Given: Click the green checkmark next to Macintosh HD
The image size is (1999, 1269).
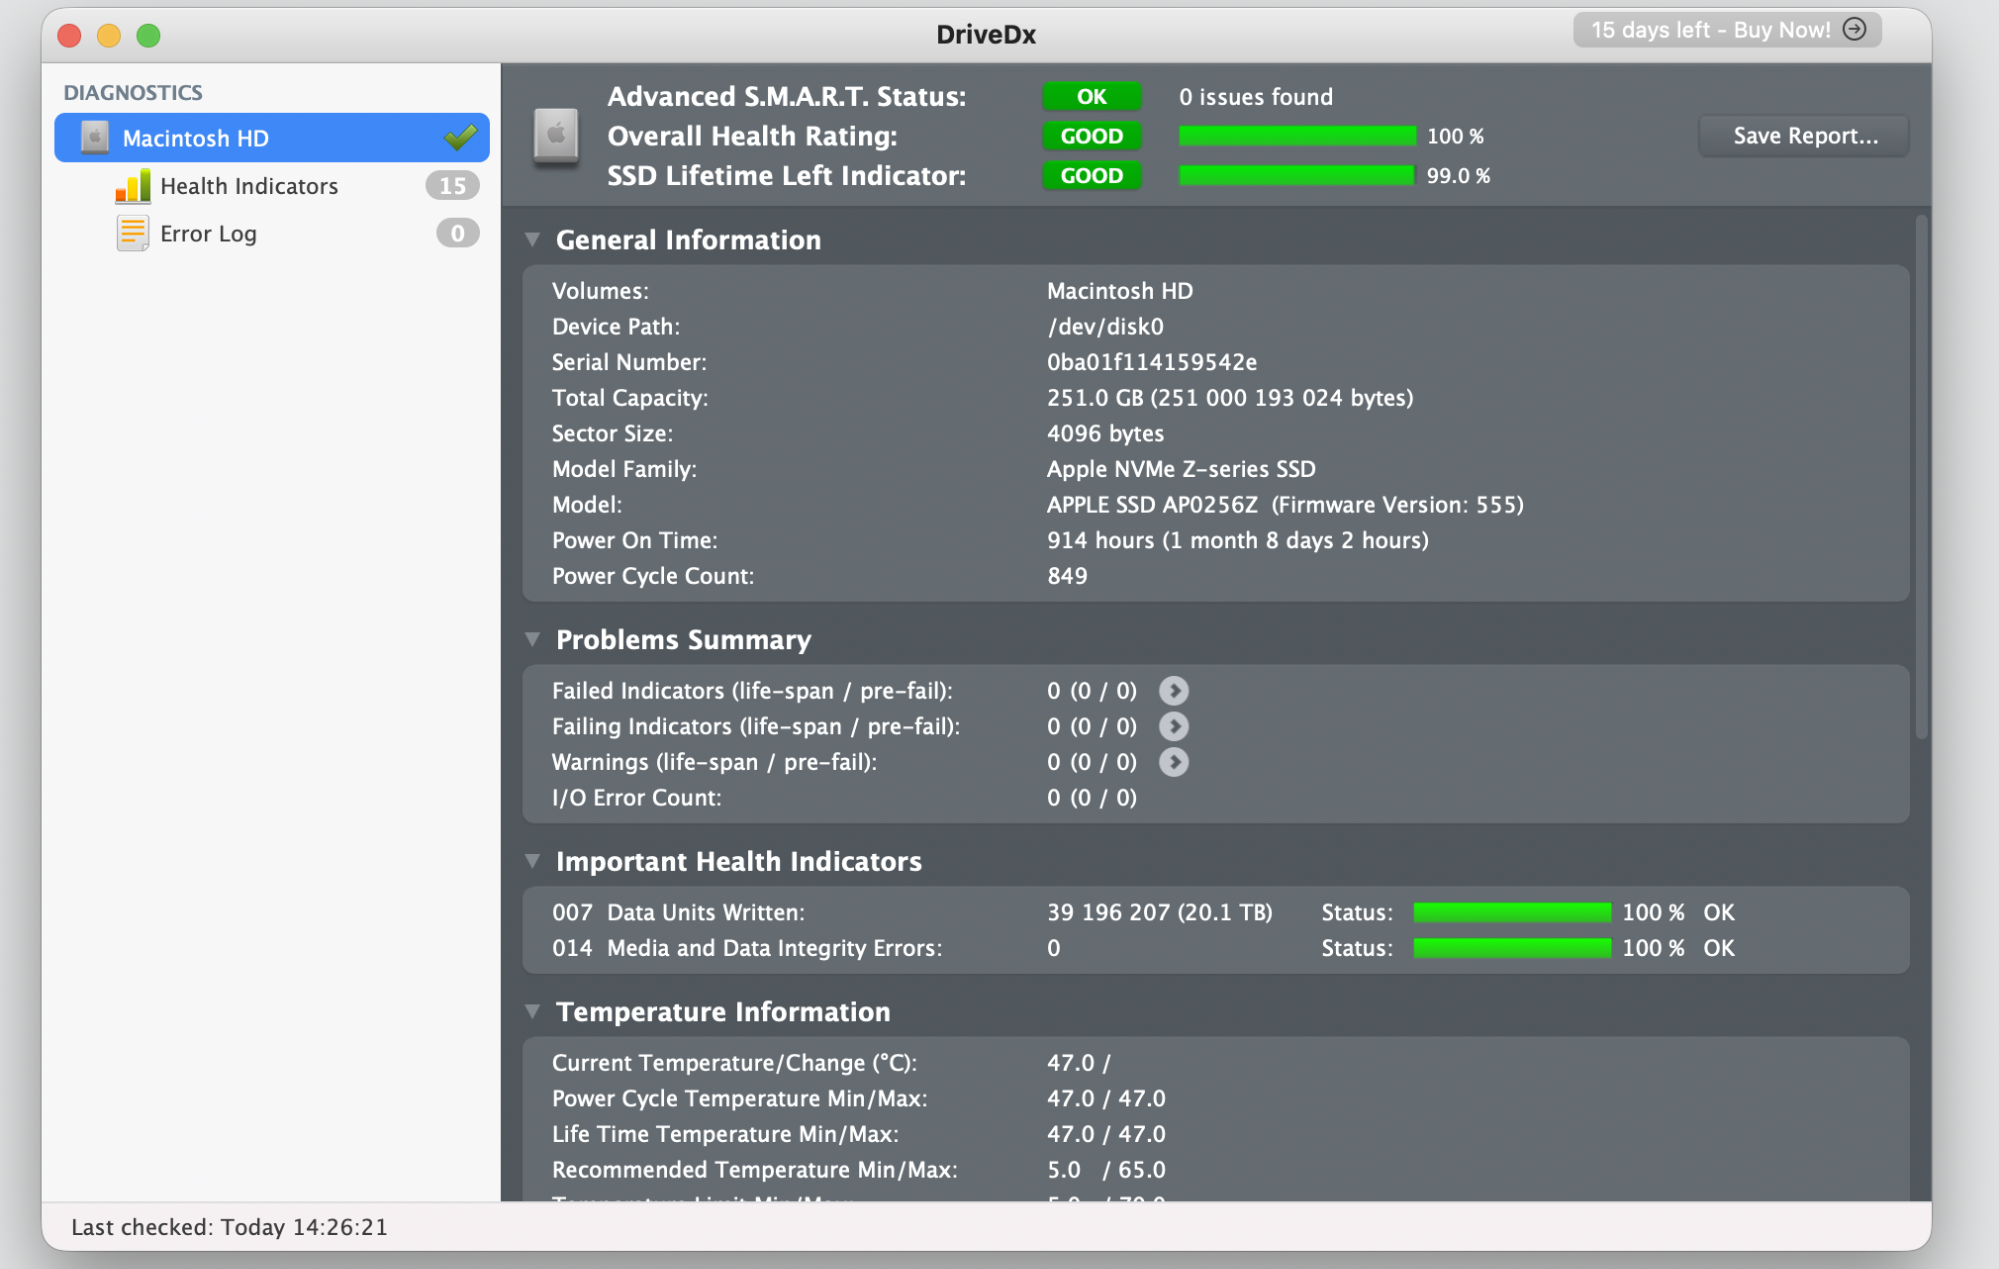Looking at the screenshot, I should click(x=460, y=137).
